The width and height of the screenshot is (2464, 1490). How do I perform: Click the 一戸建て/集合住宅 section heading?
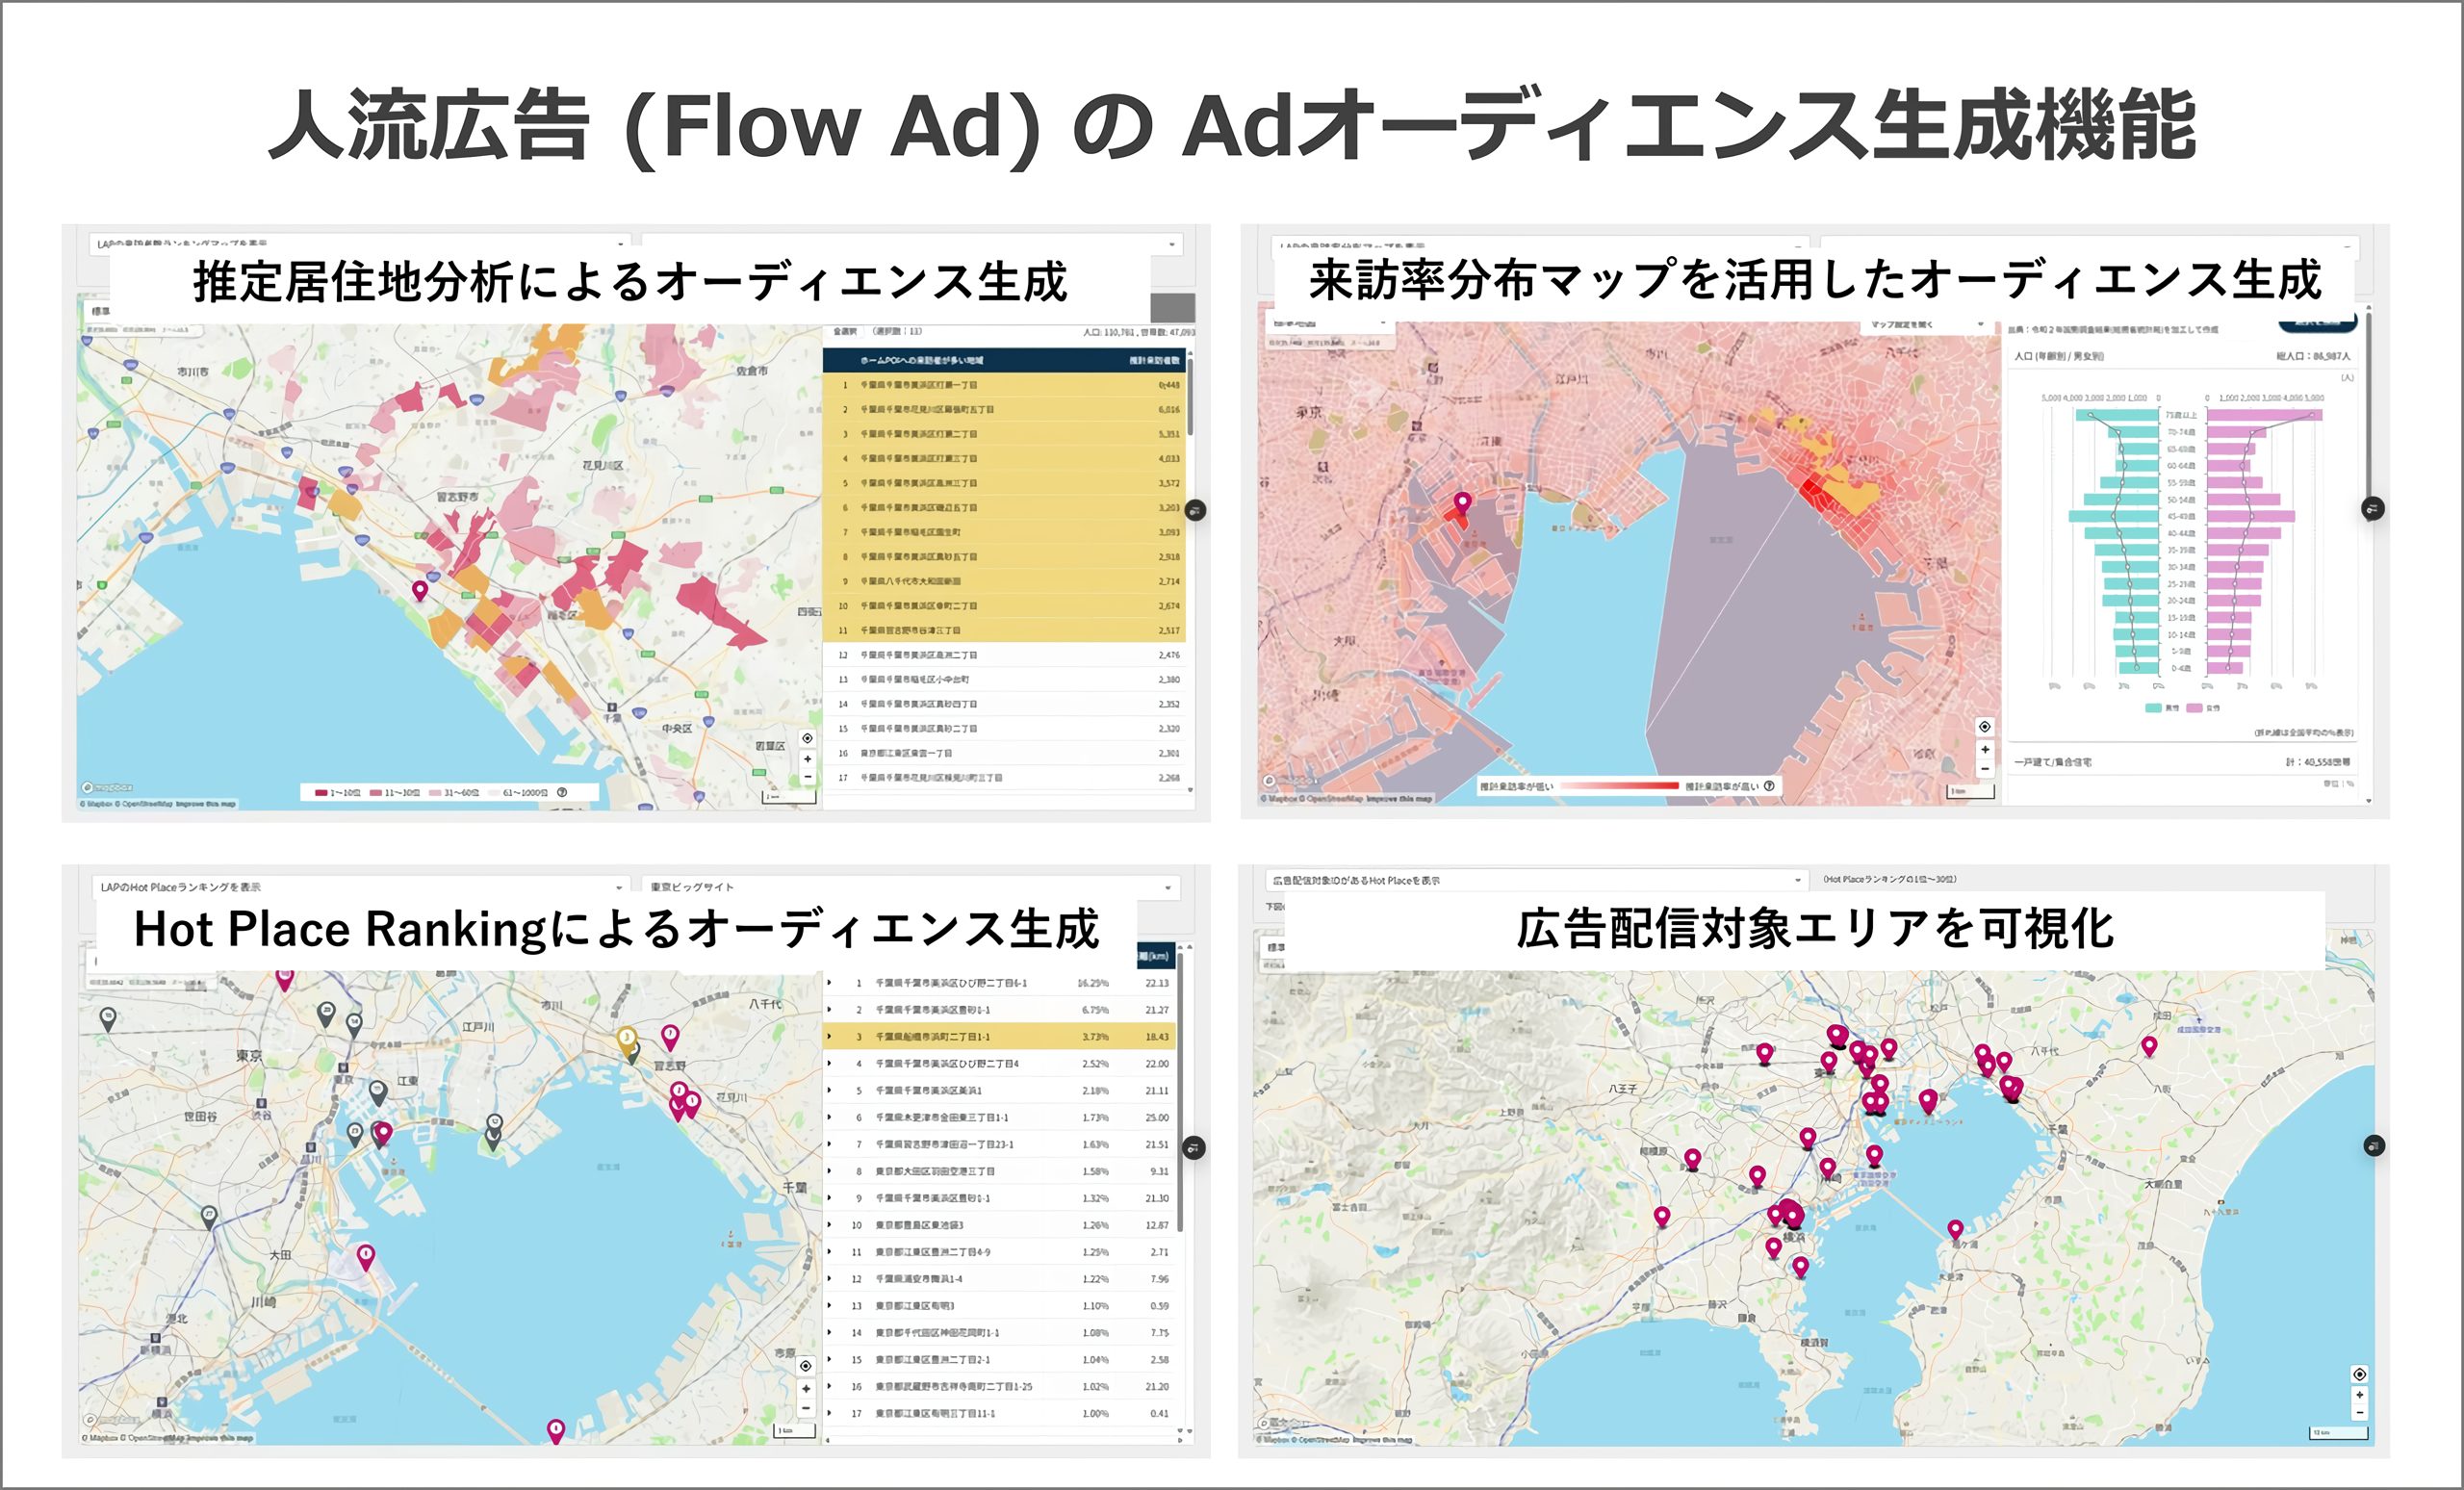point(2052,762)
